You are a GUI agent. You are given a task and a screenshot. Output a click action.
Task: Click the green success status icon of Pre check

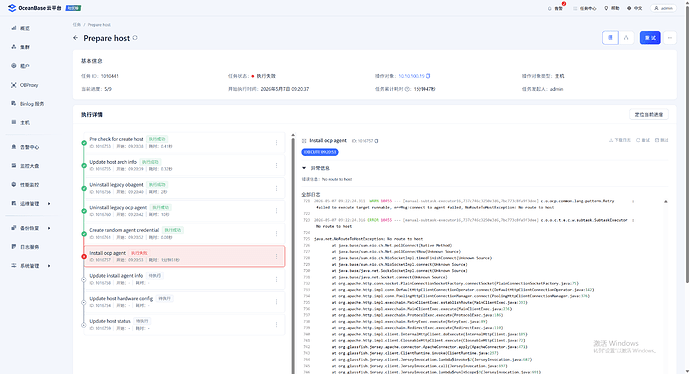click(84, 143)
